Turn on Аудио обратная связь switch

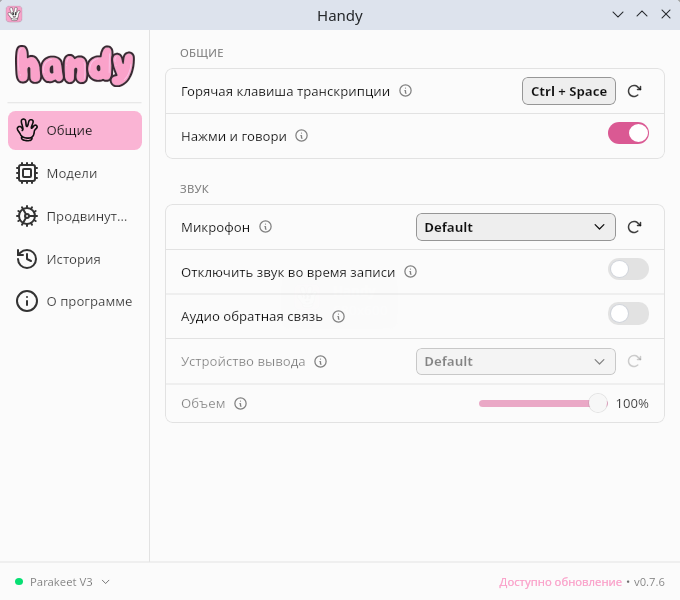click(x=628, y=314)
